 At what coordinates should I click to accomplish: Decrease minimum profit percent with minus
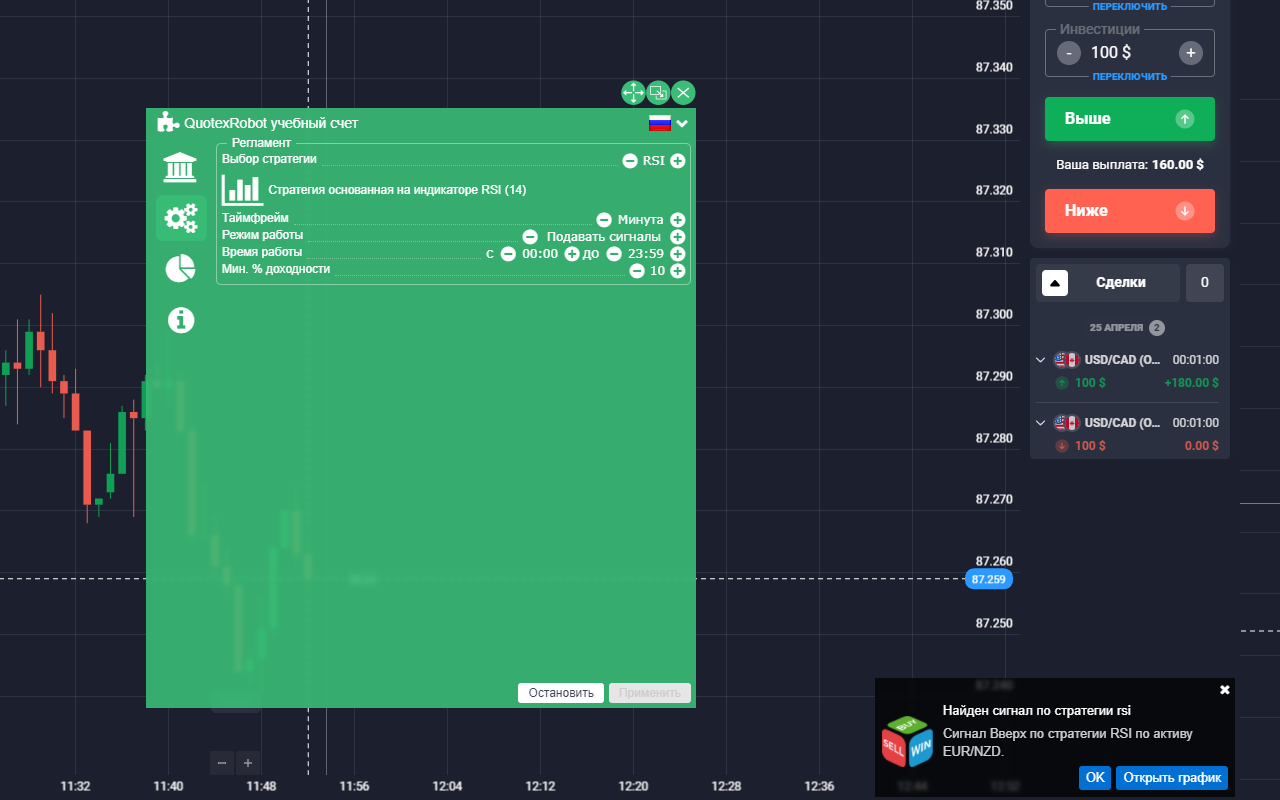point(637,271)
